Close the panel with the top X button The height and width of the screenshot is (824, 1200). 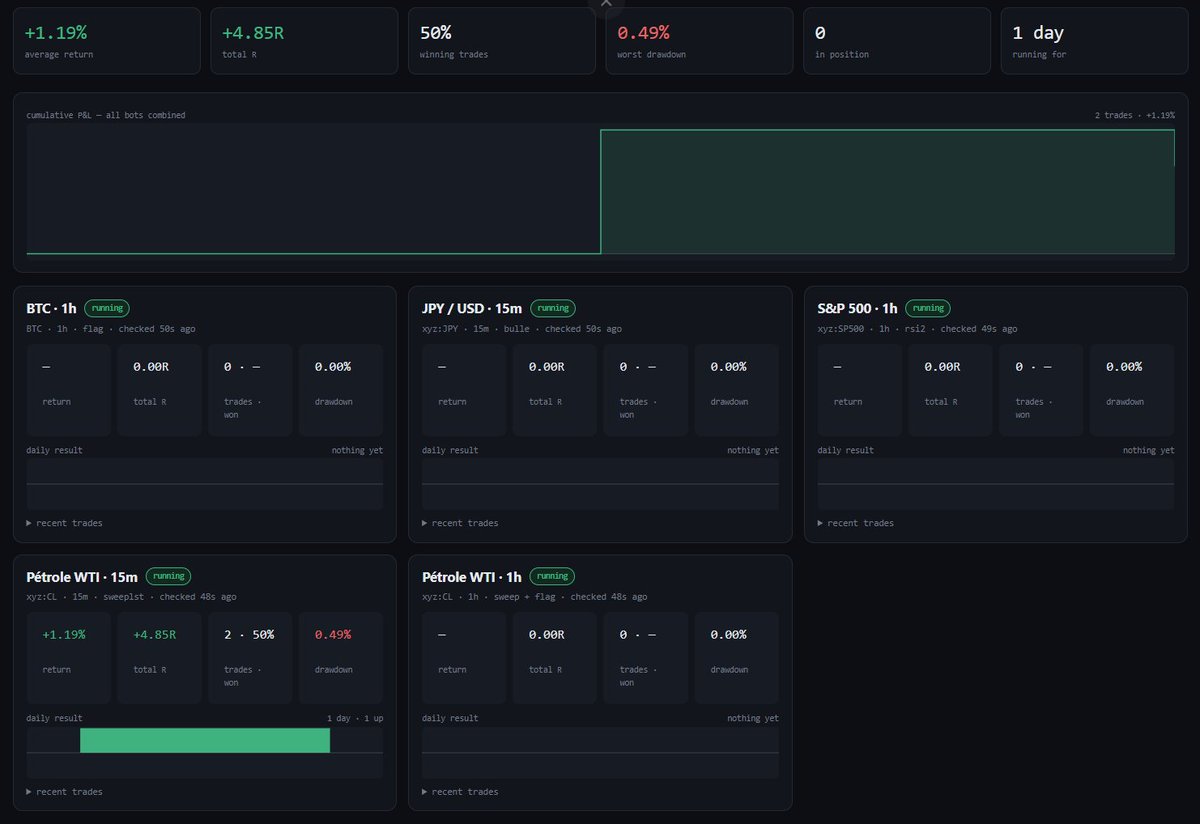tap(606, 4)
